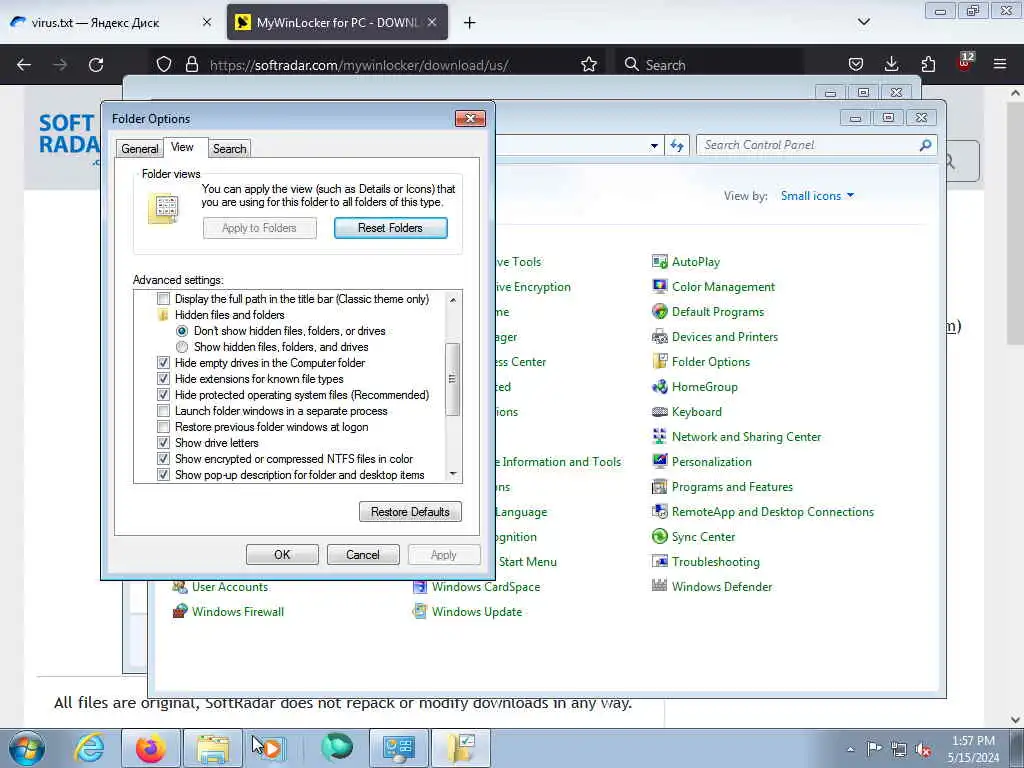This screenshot has width=1024, height=768.
Task: Click Search Control Panel input field
Action: point(816,145)
